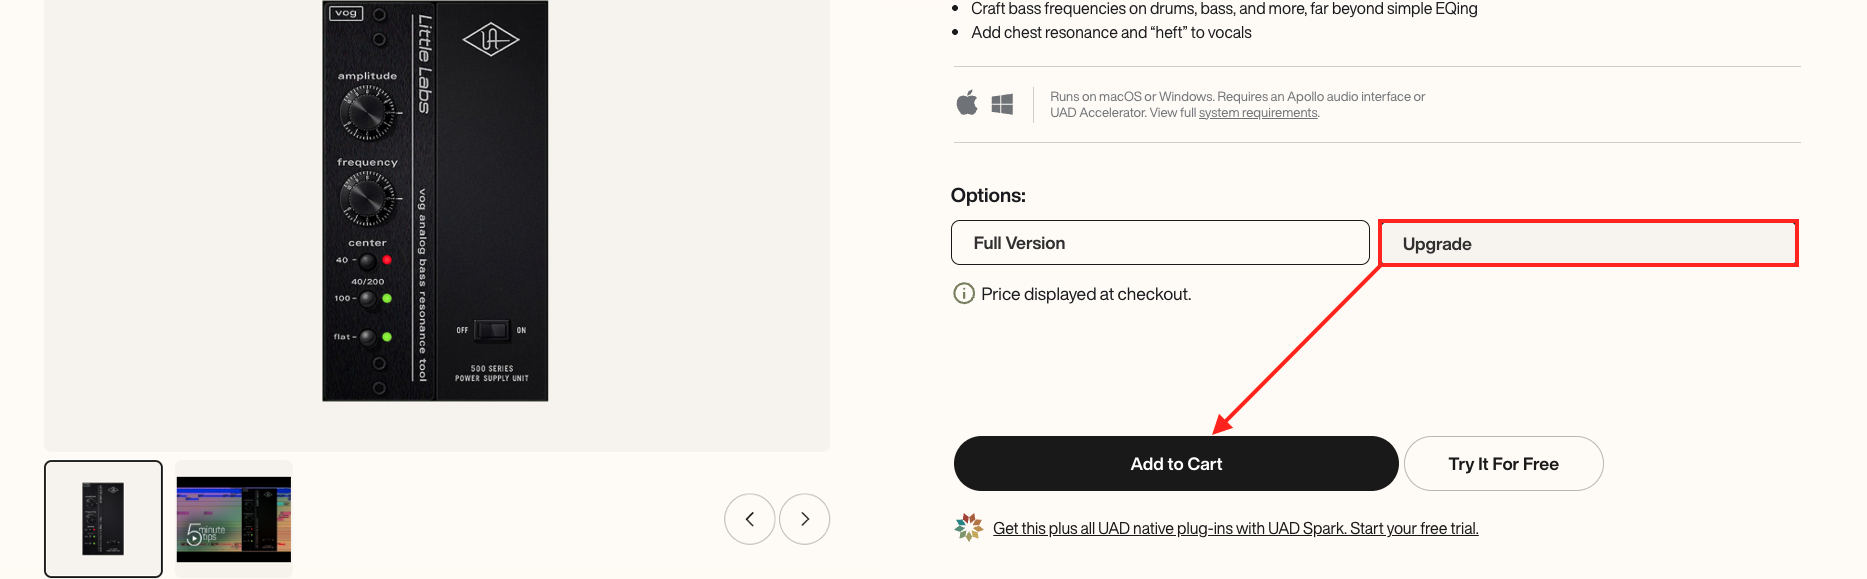Screen dimensions: 1867x579
Task: Click the colorful UAD Spark icon
Action: click(x=969, y=527)
